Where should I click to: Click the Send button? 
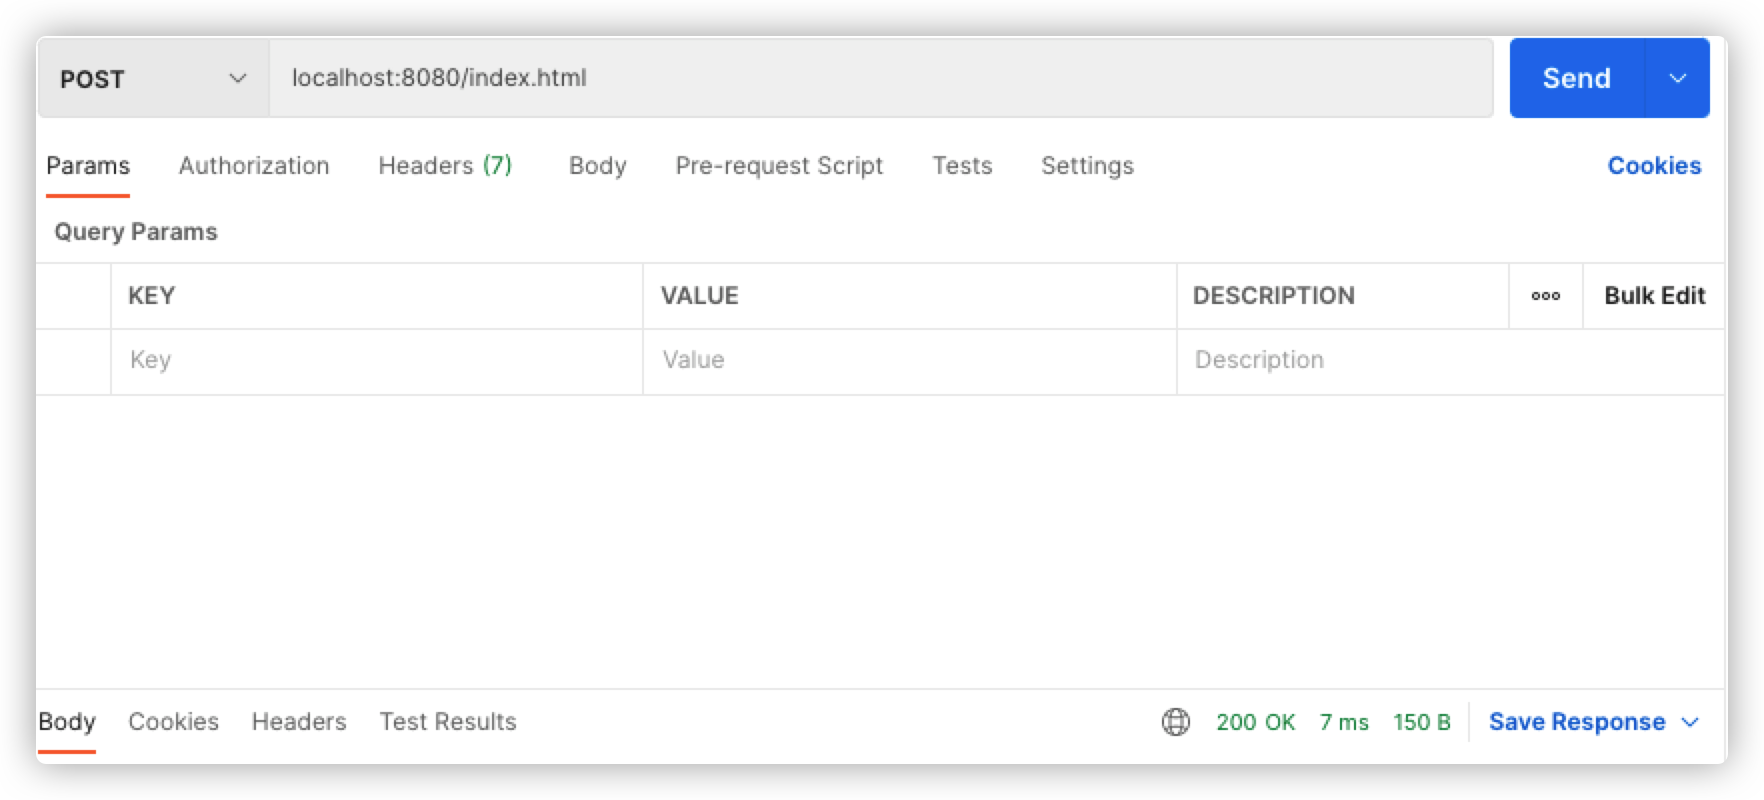point(1576,78)
